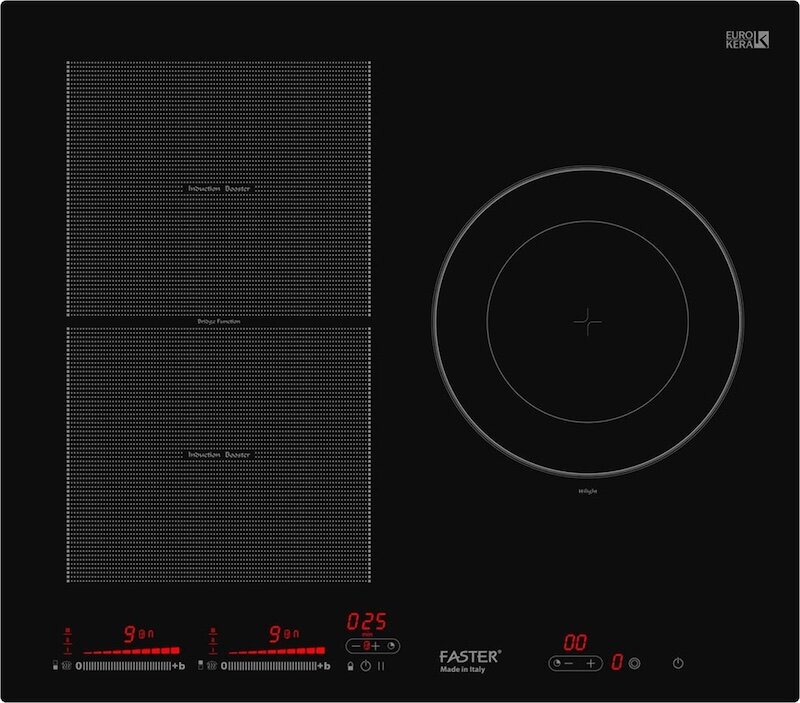800x703 pixels.
Task: Decrease the 00 timer with the minus key
Action: [567, 663]
